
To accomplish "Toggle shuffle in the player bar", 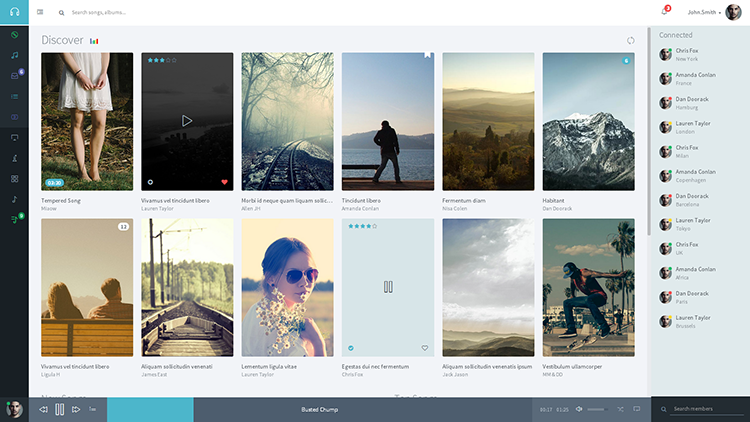I will tap(620, 410).
